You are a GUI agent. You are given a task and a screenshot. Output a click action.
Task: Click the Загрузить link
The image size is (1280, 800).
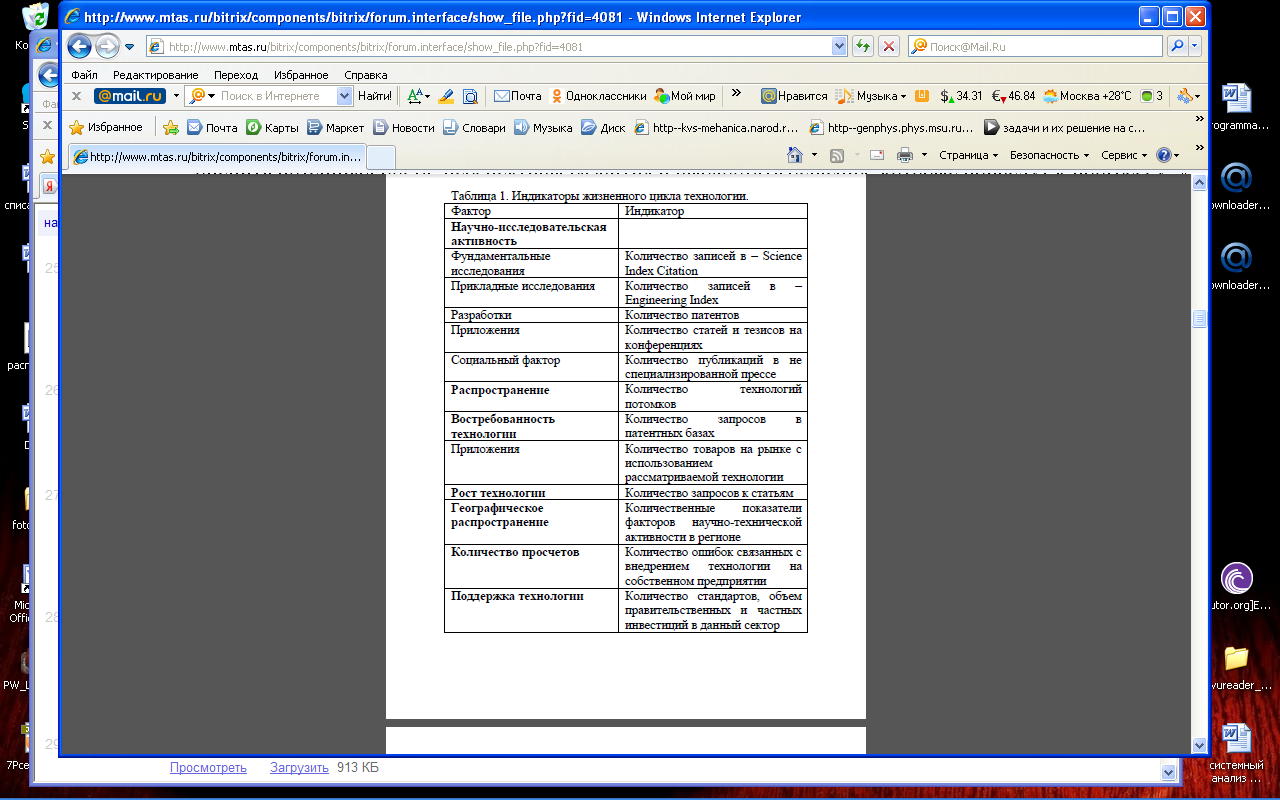click(299, 768)
